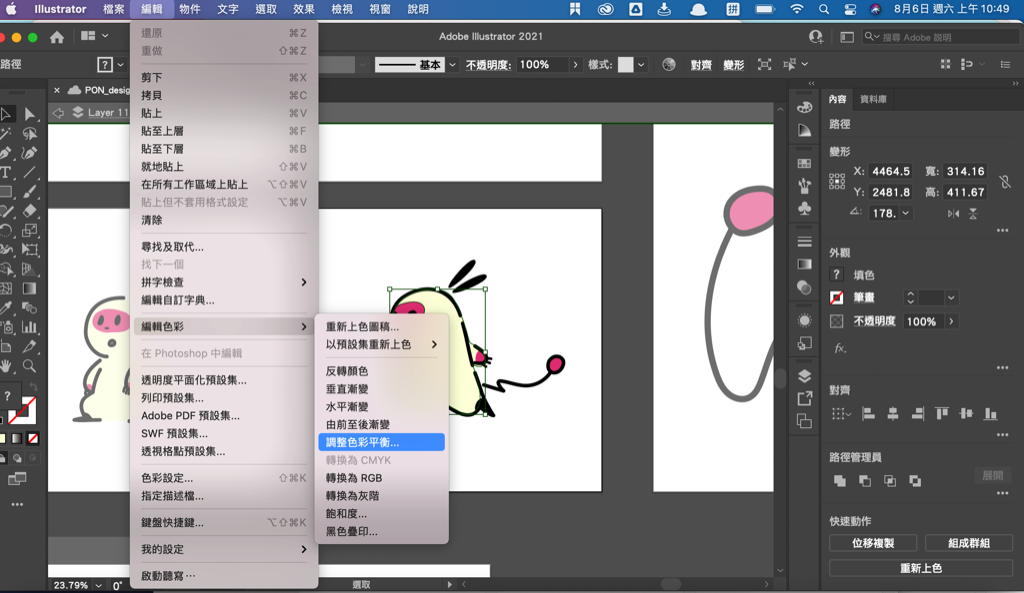The height and width of the screenshot is (593, 1024).
Task: Click the Hand tool
Action: tap(6, 366)
